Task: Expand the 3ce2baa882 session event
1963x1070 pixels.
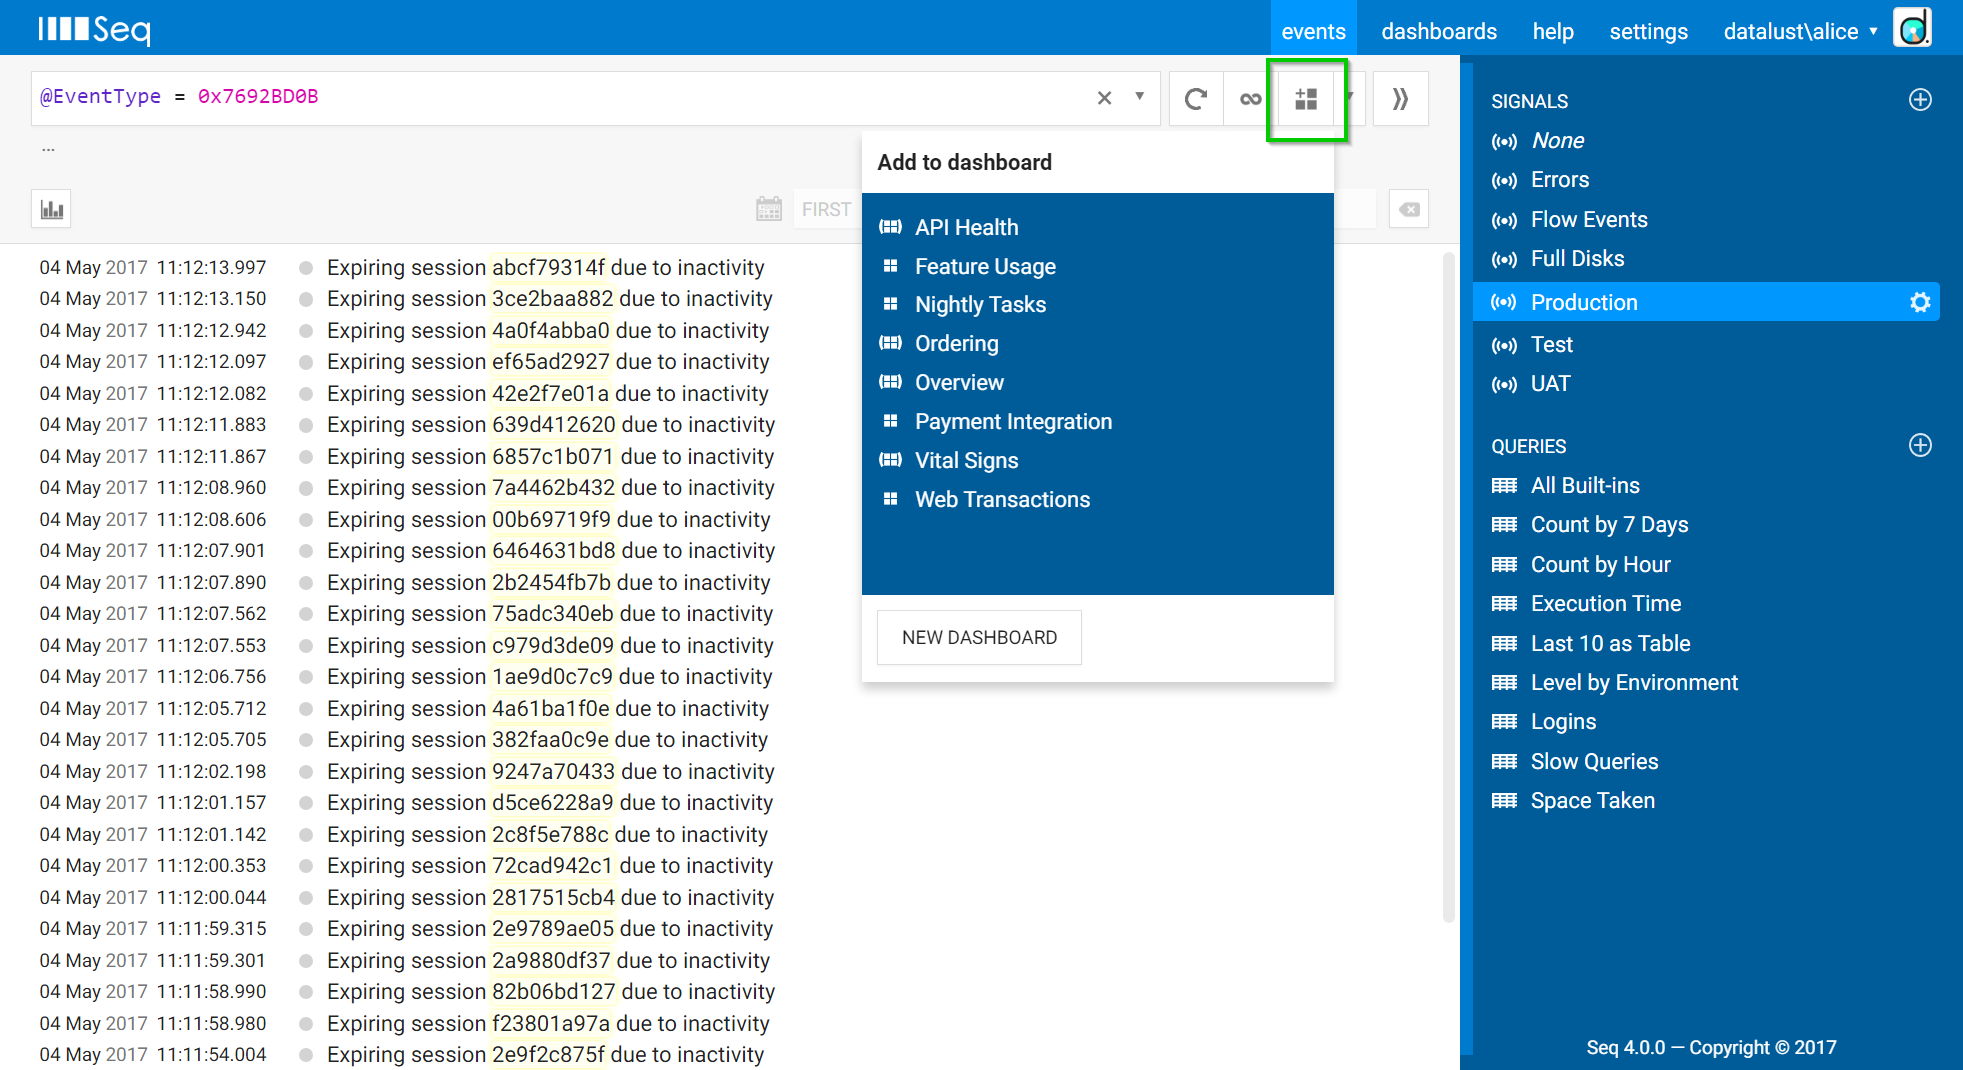Action: tap(549, 299)
